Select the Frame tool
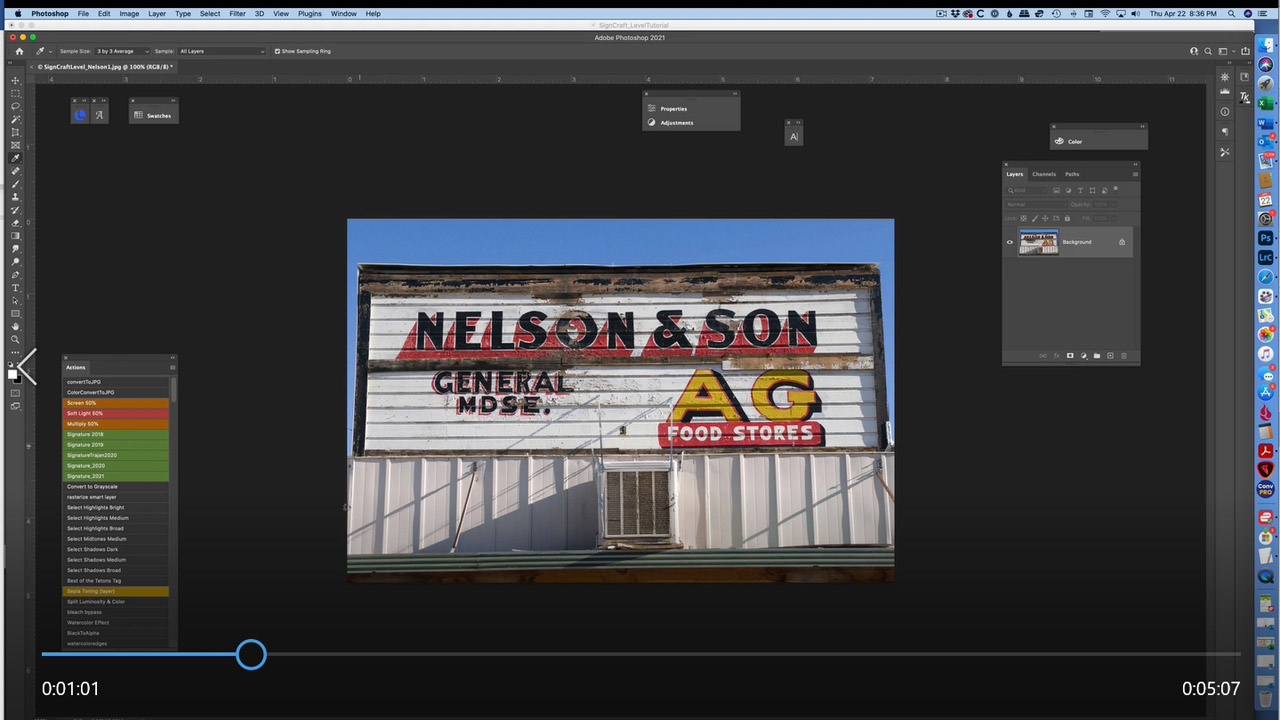The image size is (1280, 720). coord(14,145)
